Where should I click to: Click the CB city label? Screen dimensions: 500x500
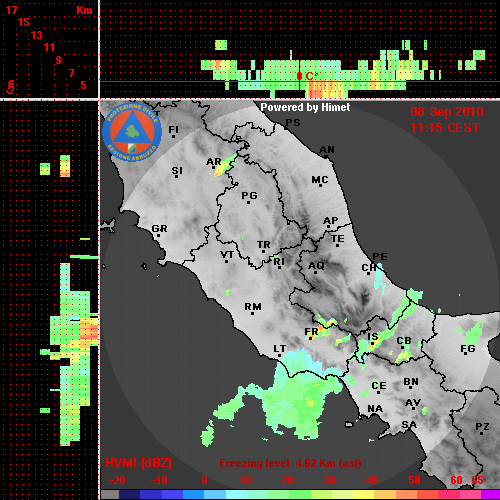pyautogui.click(x=404, y=341)
